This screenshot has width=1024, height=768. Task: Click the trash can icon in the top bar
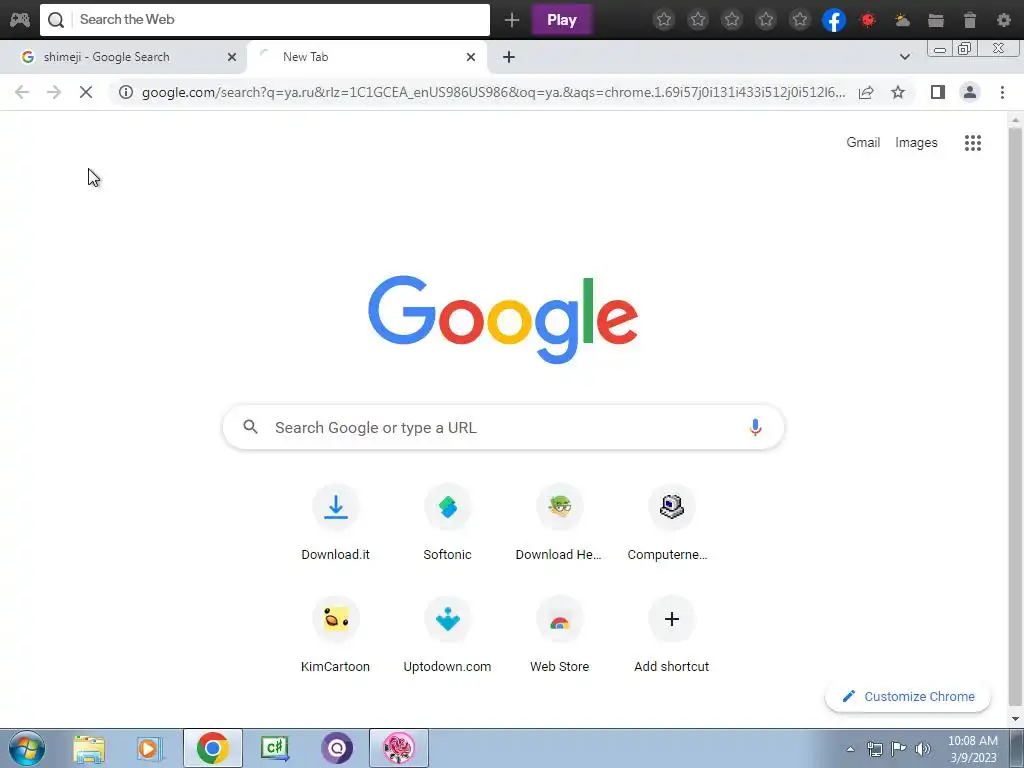point(970,20)
